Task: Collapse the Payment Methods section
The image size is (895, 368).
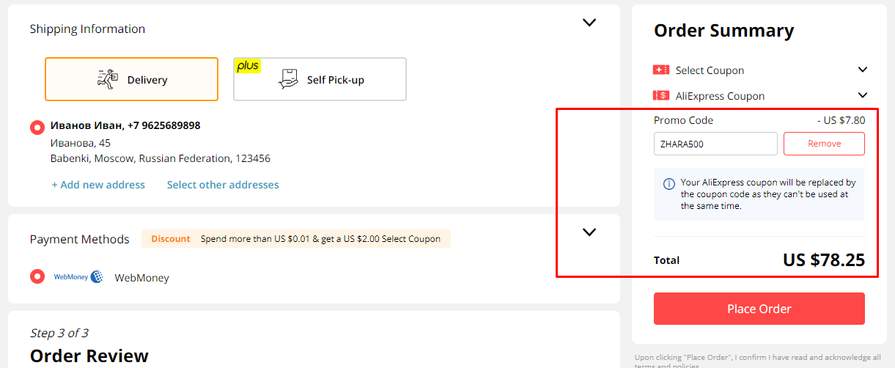Action: [589, 232]
